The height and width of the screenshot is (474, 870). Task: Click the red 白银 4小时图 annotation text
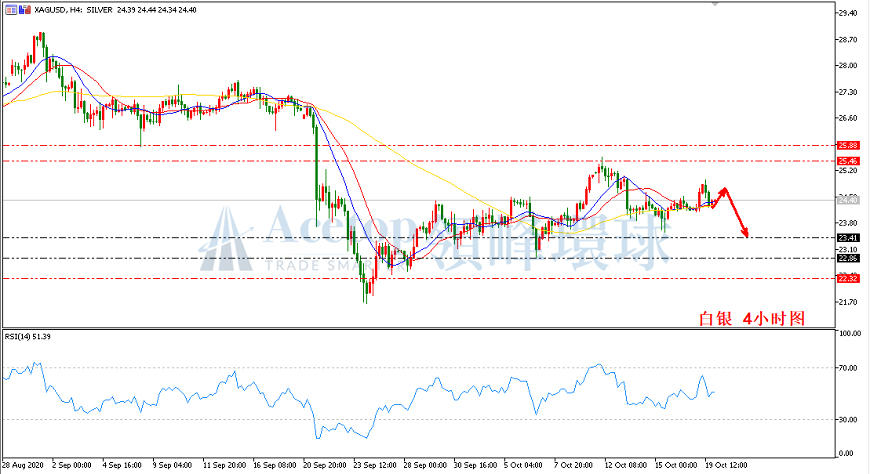(751, 318)
